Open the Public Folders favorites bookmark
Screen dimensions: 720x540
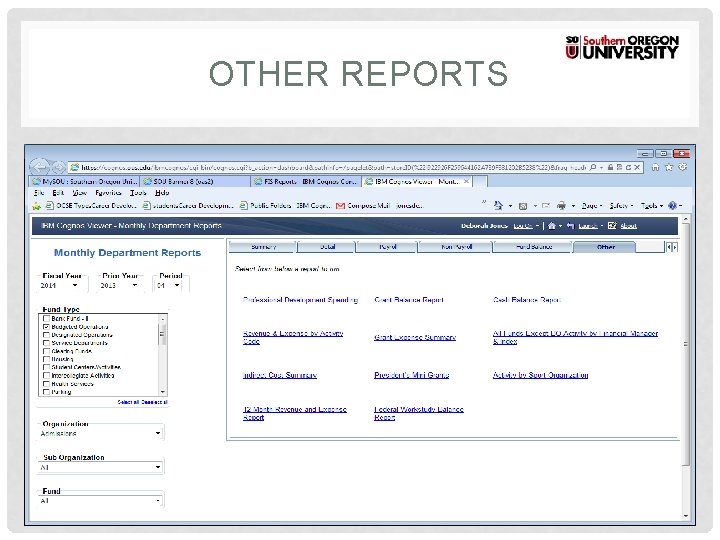point(285,206)
